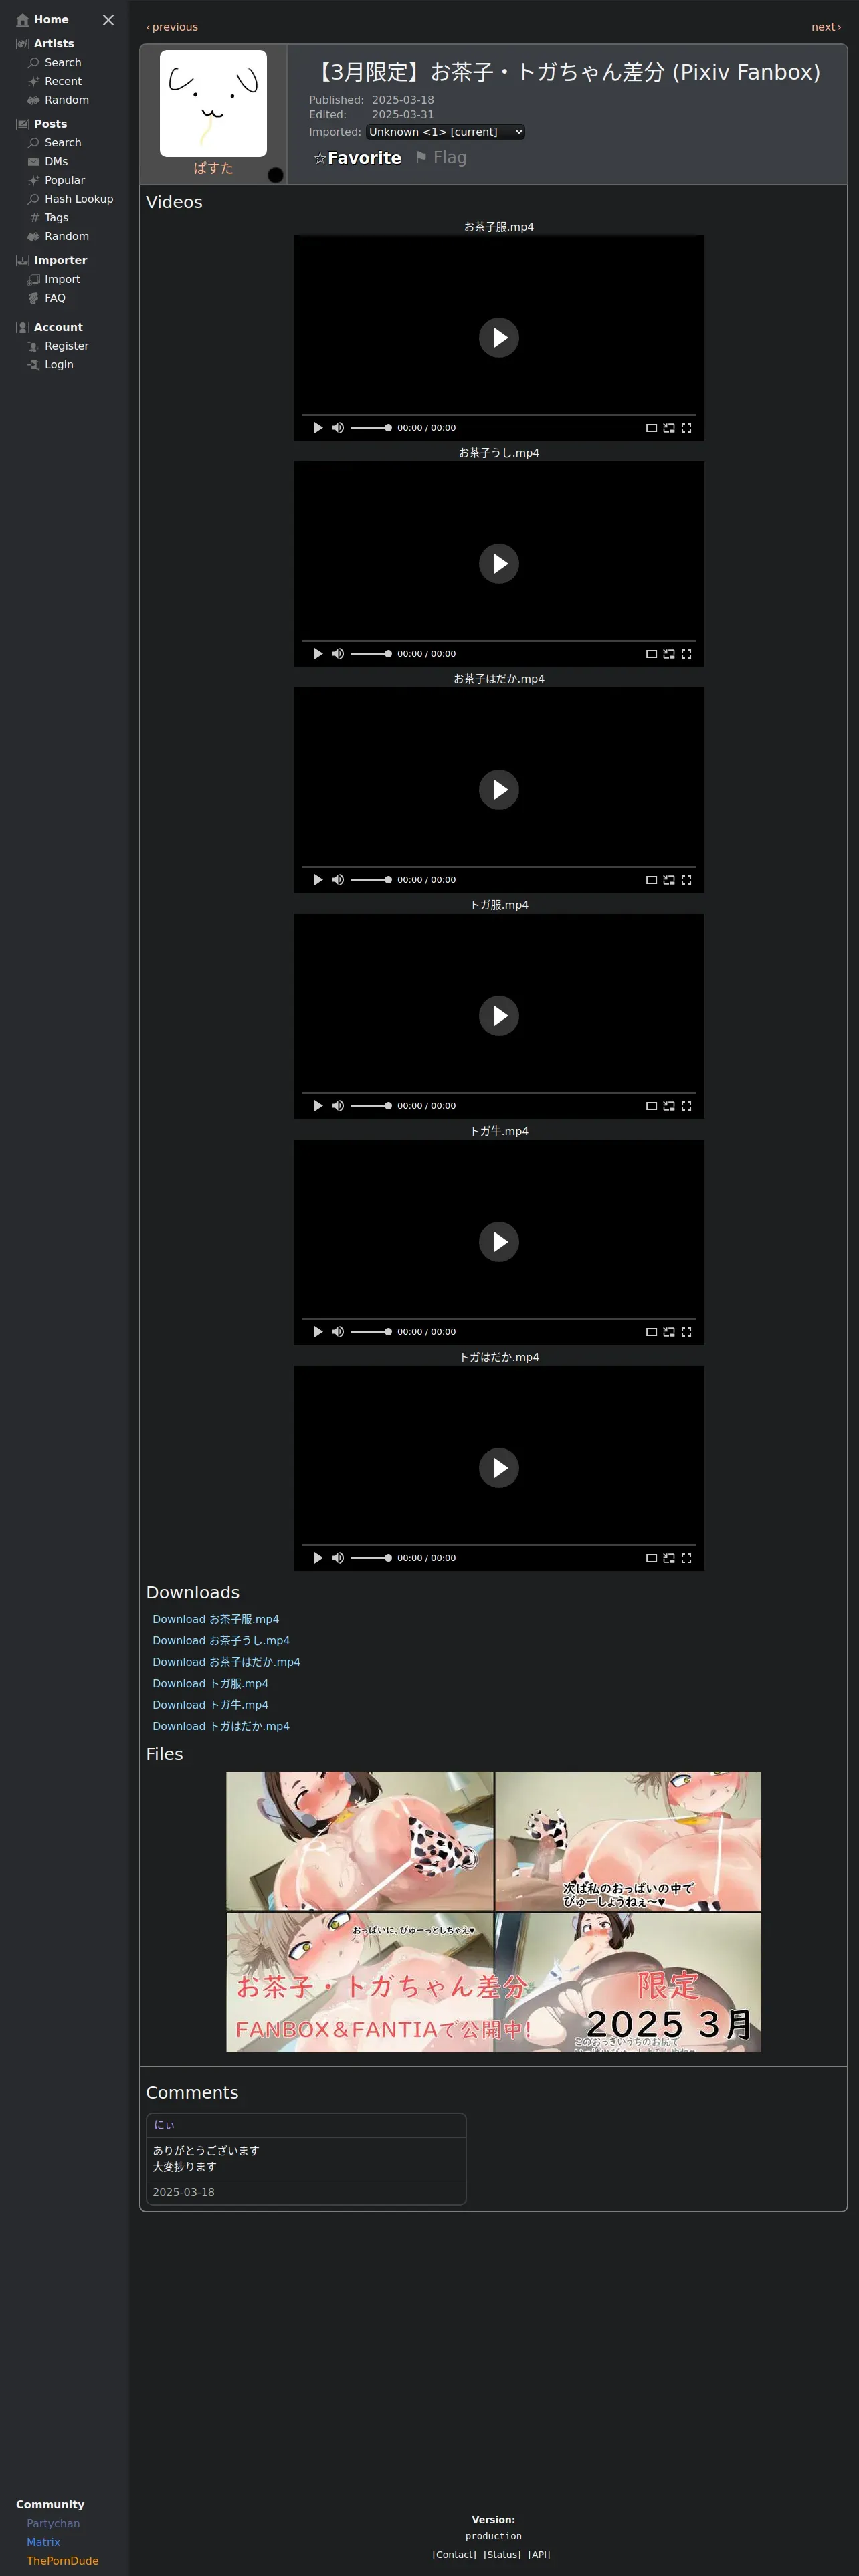Enter fullscreen on トガ牛.mp4
This screenshot has width=859, height=2576.
coord(686,1332)
